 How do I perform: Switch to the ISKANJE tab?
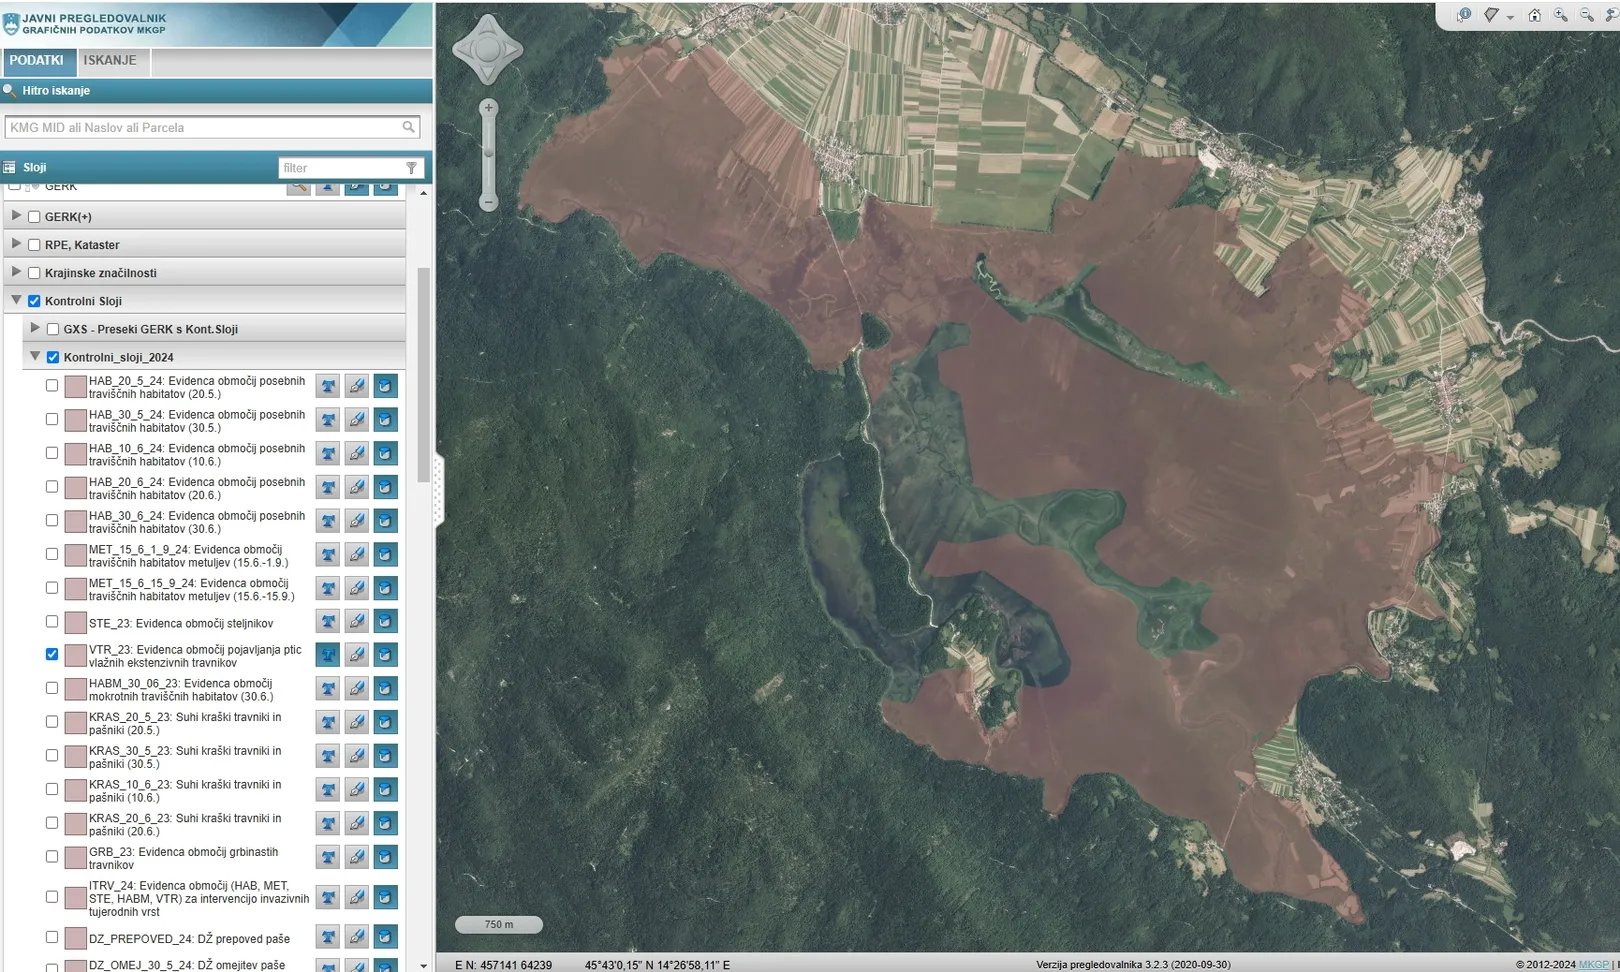pos(110,61)
